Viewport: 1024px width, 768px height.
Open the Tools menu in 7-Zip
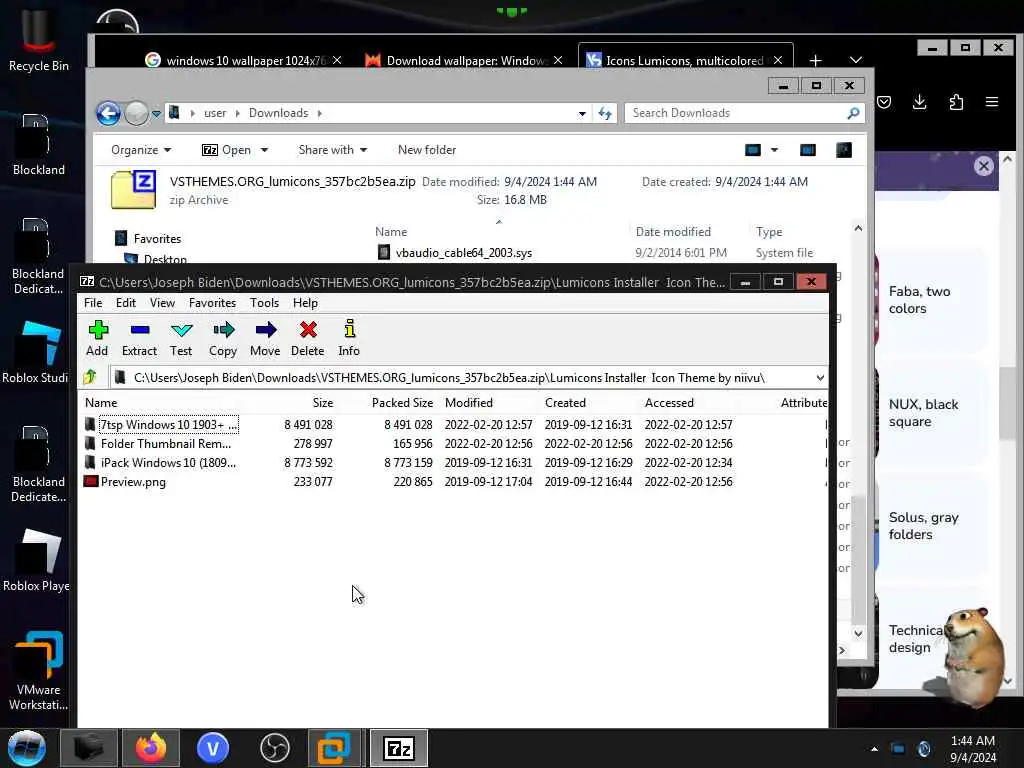(x=264, y=303)
